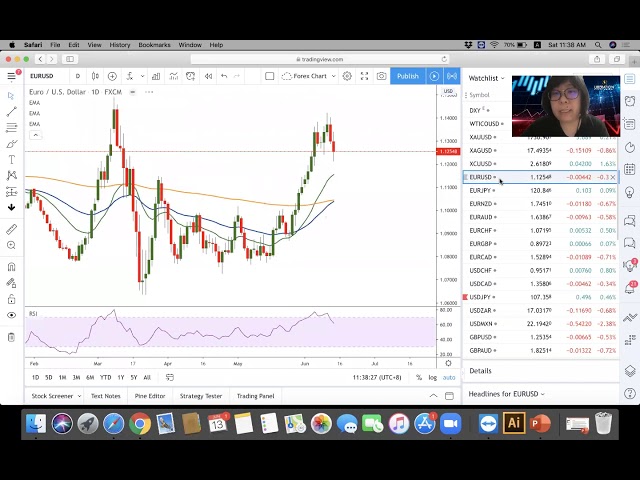Select the trend line drawing tool

11,112
